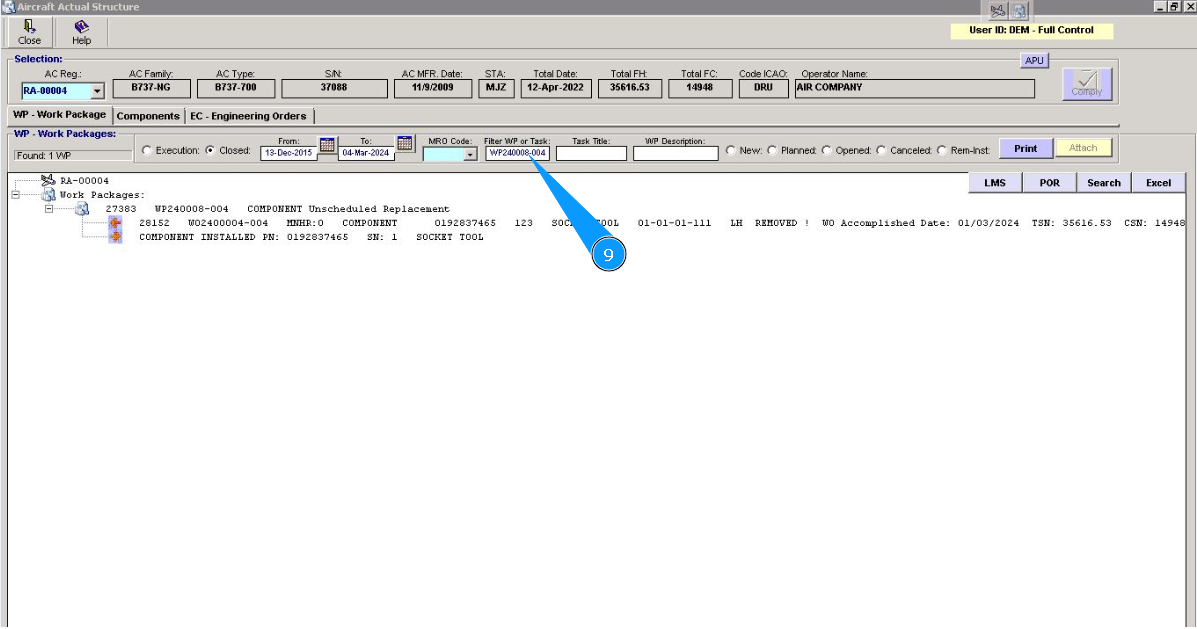
Task: Click the Close toolbar icon
Action: [29, 32]
